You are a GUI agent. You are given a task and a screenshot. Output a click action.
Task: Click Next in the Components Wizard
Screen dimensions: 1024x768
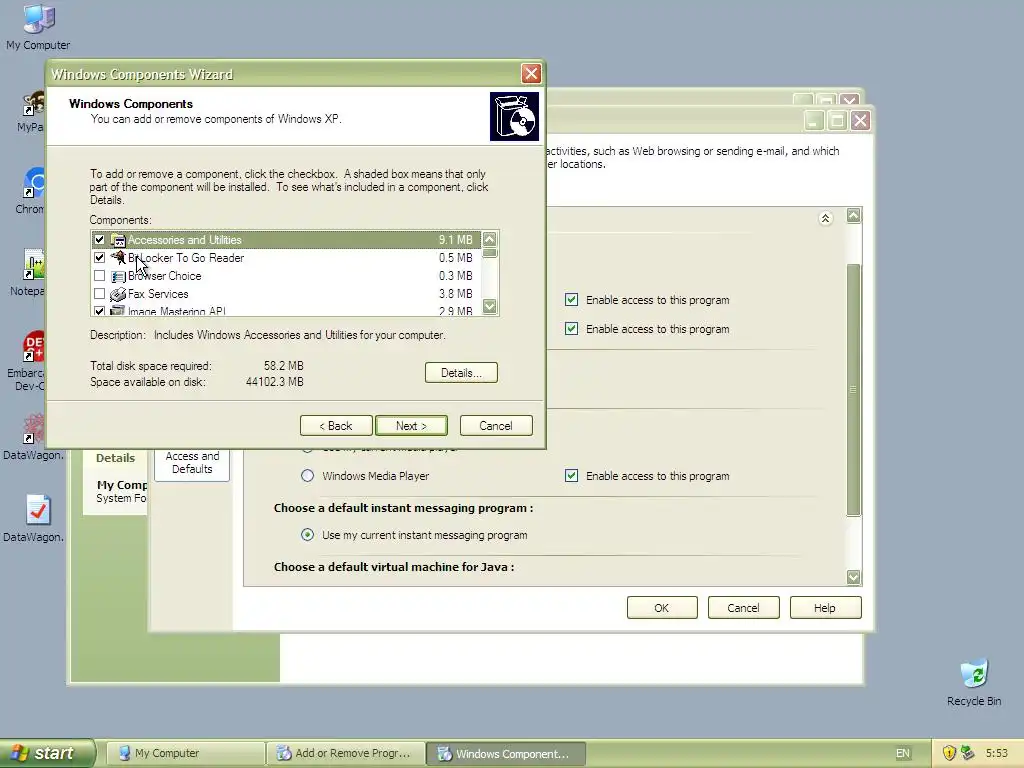coord(411,426)
